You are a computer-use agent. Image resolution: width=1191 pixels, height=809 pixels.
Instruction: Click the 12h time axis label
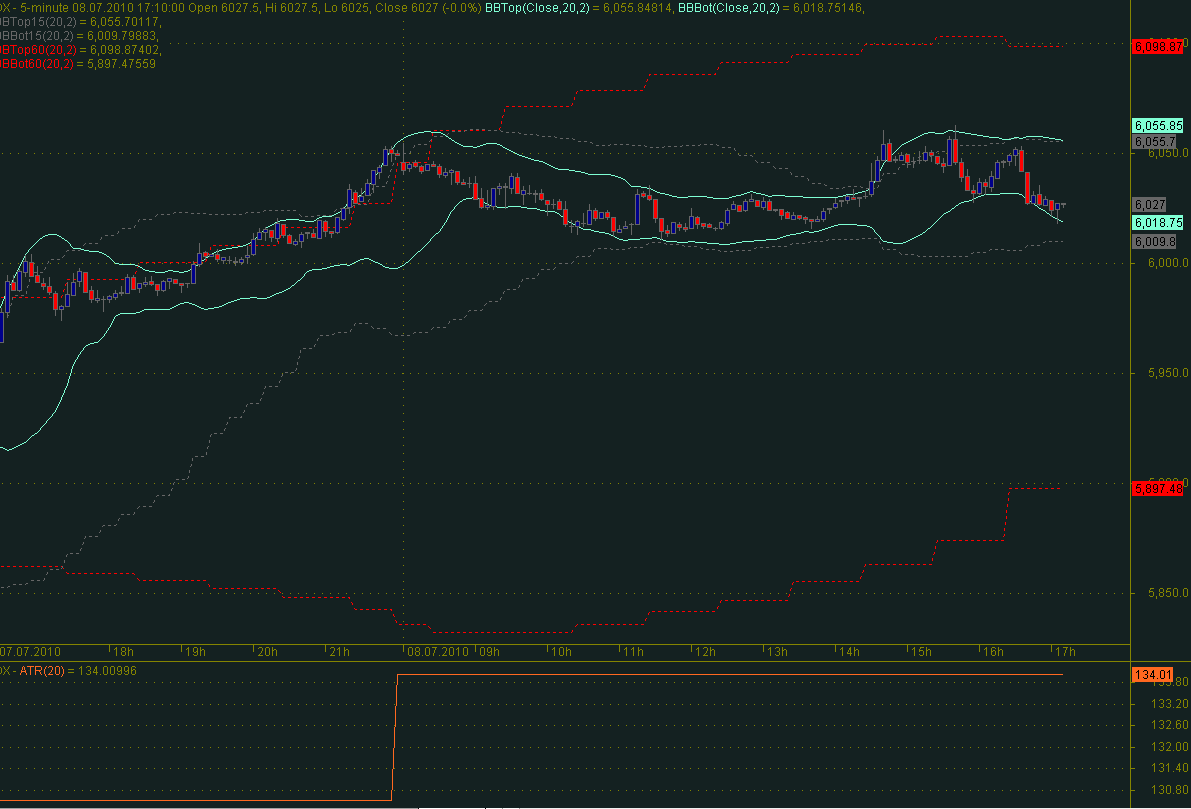pyautogui.click(x=706, y=652)
